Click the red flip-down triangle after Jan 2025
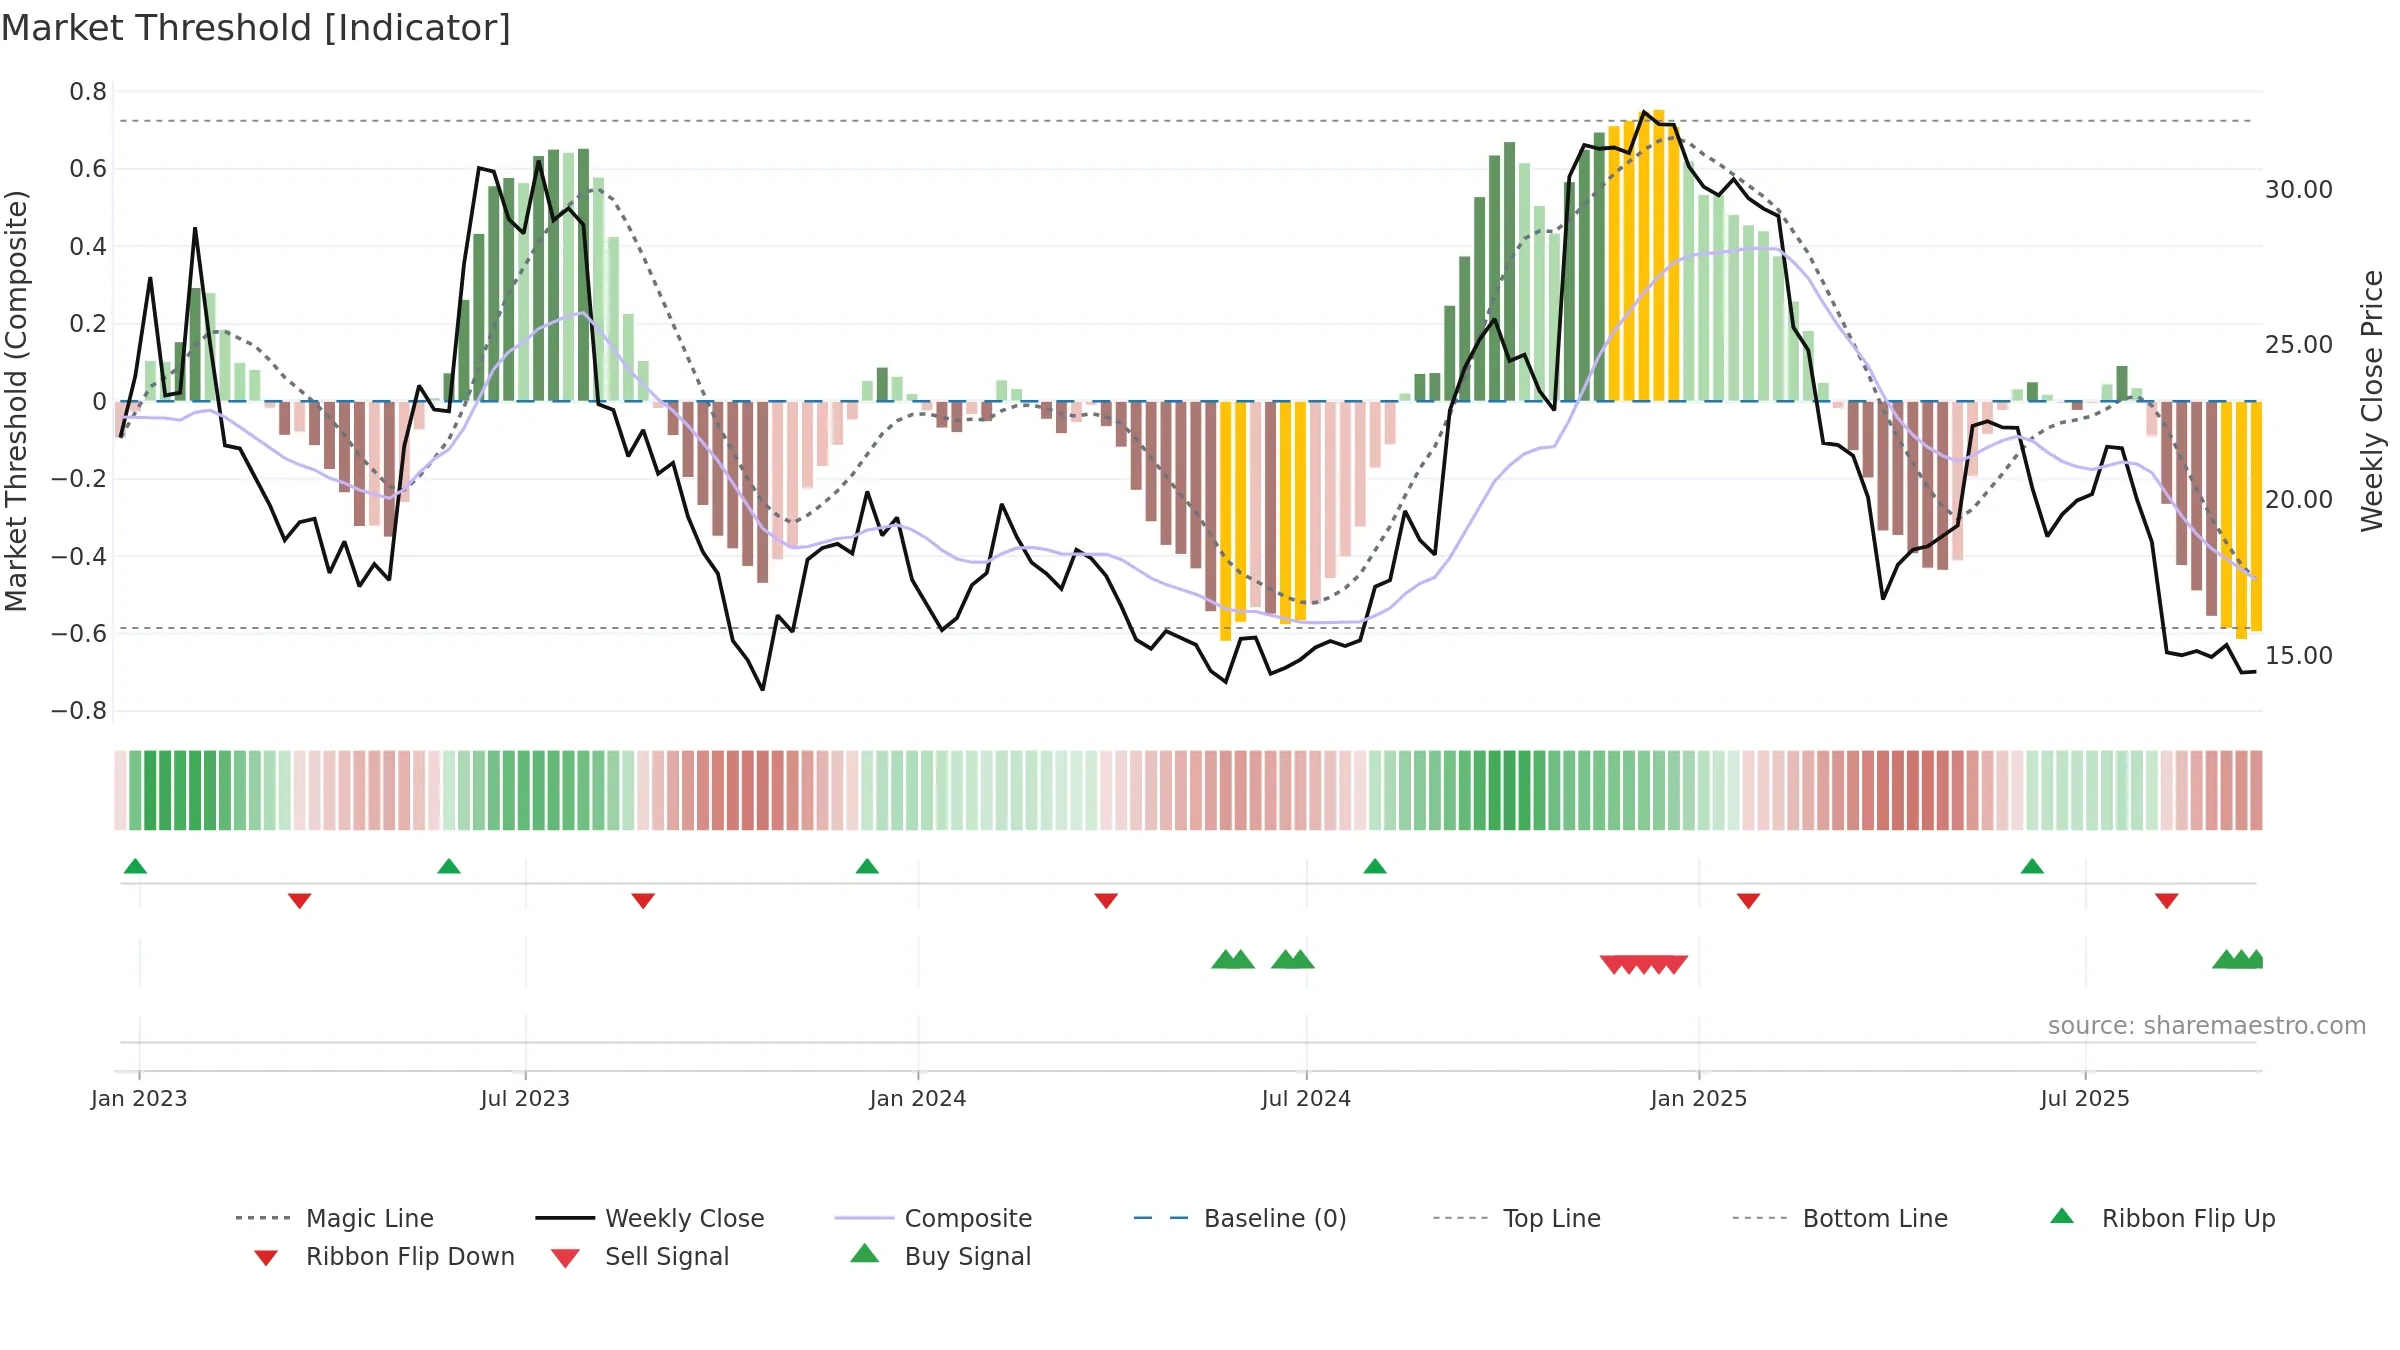 1748,901
